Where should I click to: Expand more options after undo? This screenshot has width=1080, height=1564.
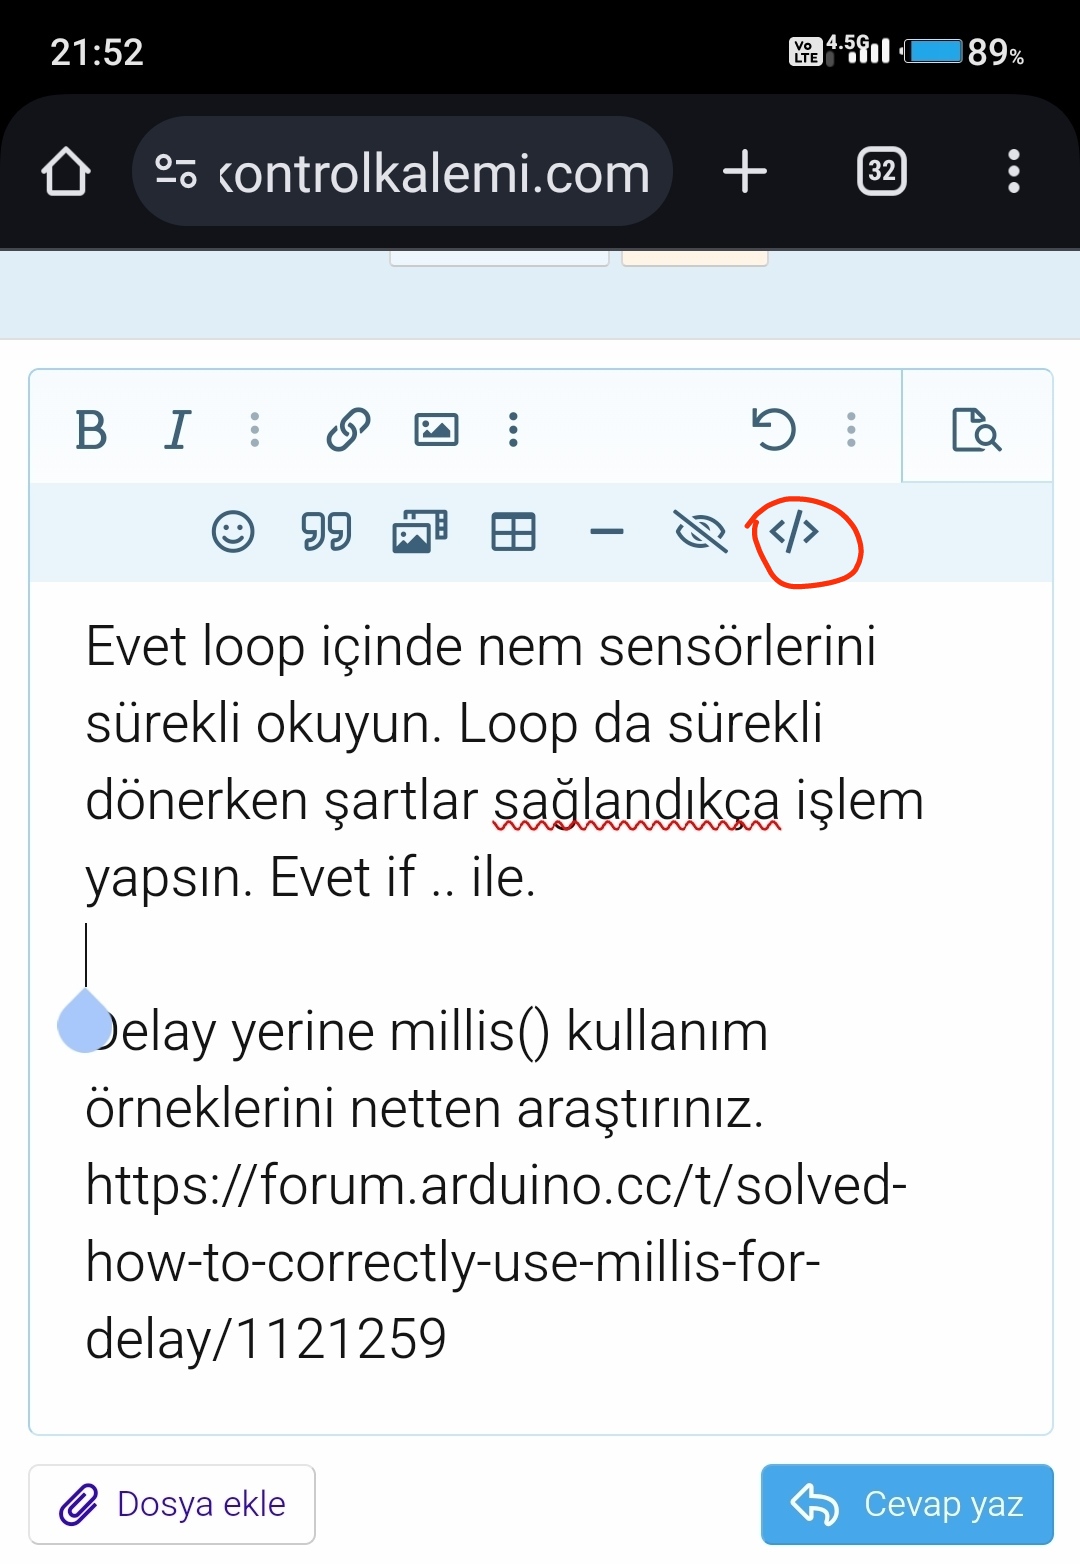(851, 430)
